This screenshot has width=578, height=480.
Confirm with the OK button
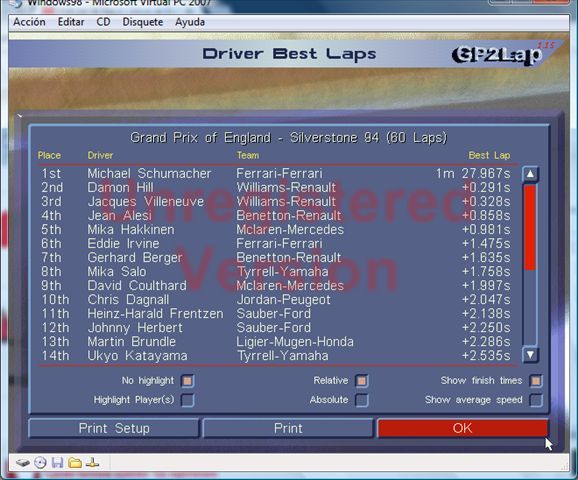463,428
